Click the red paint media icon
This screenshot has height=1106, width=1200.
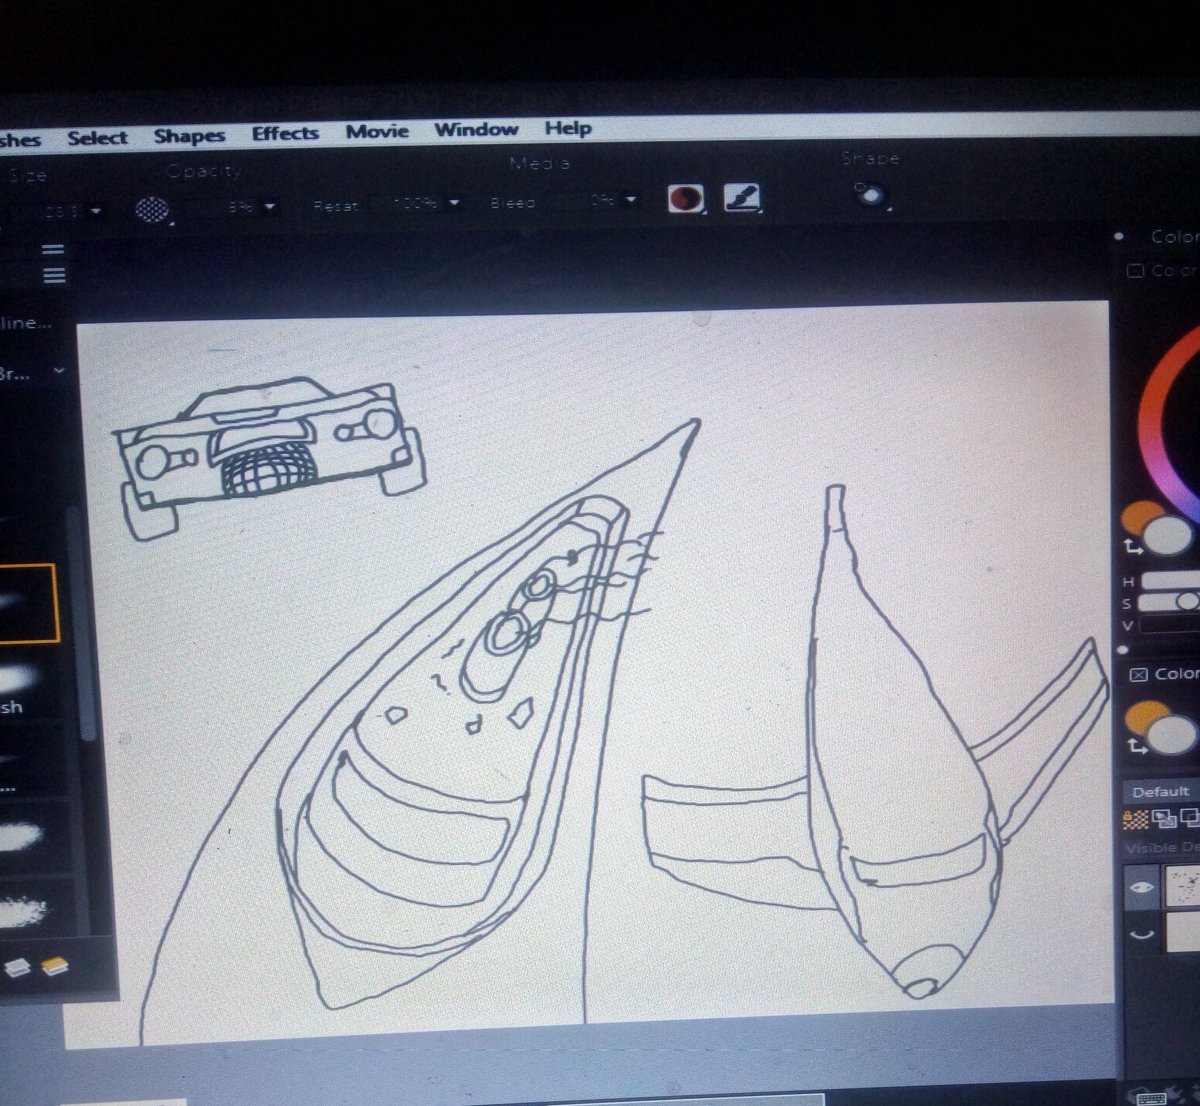685,198
